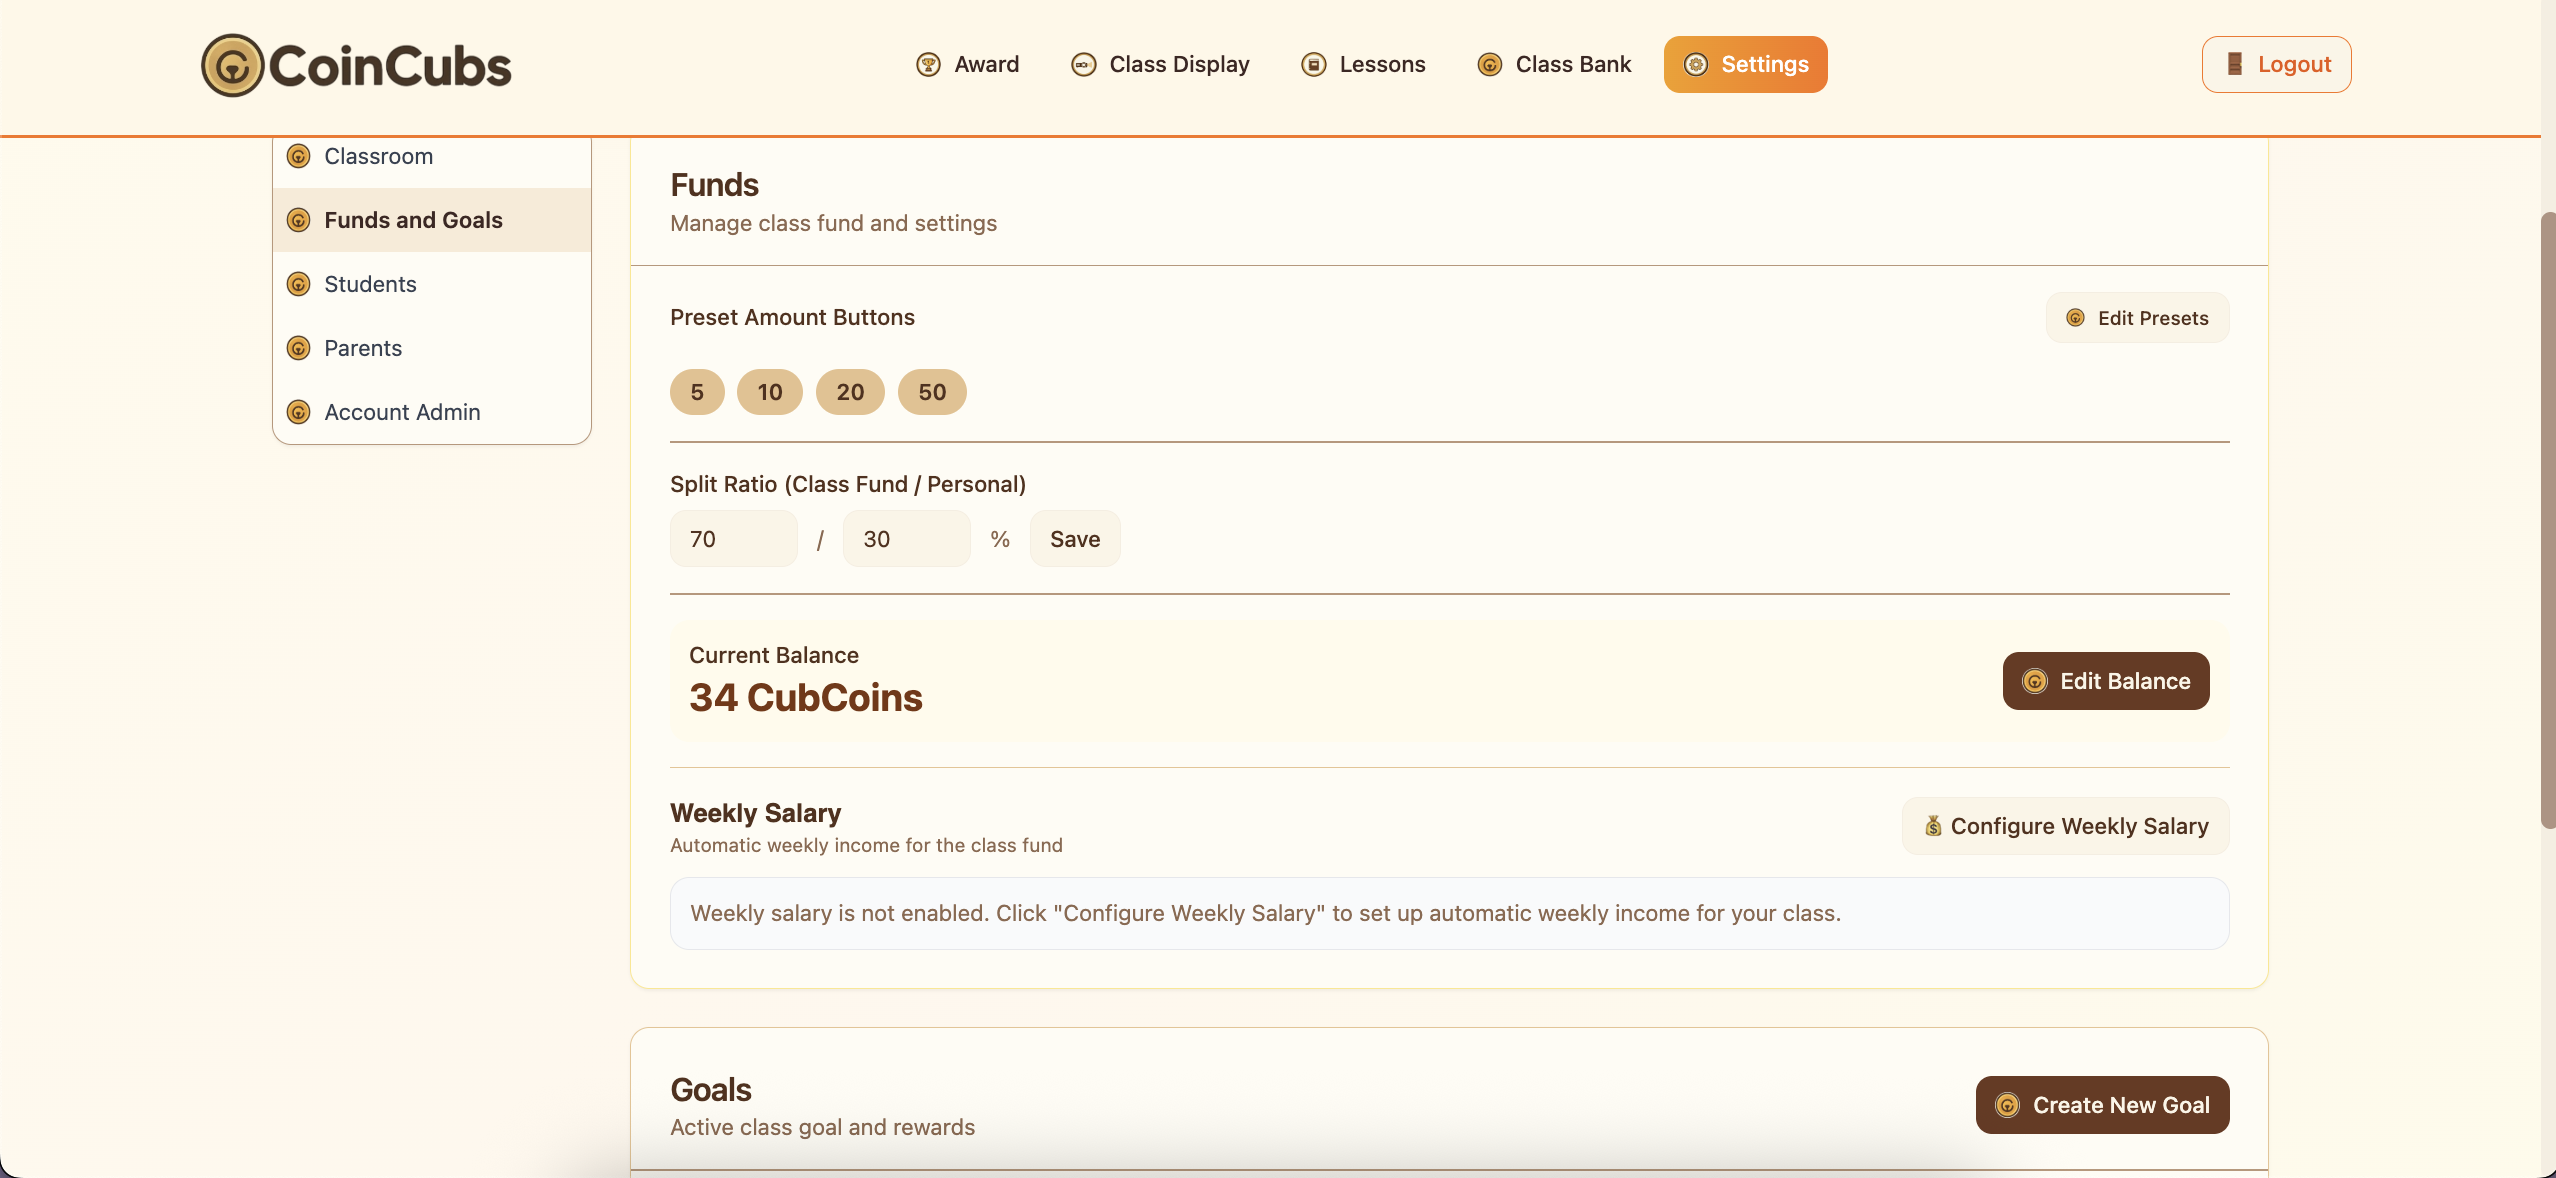Select the 50 preset amount chip
This screenshot has width=2556, height=1178.
click(931, 392)
